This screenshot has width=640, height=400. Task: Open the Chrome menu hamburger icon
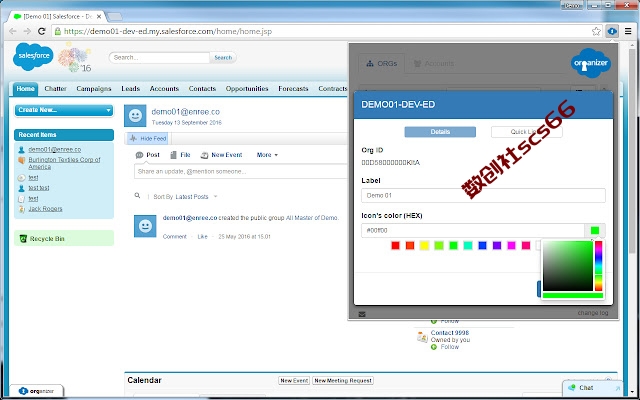pyautogui.click(x=628, y=31)
